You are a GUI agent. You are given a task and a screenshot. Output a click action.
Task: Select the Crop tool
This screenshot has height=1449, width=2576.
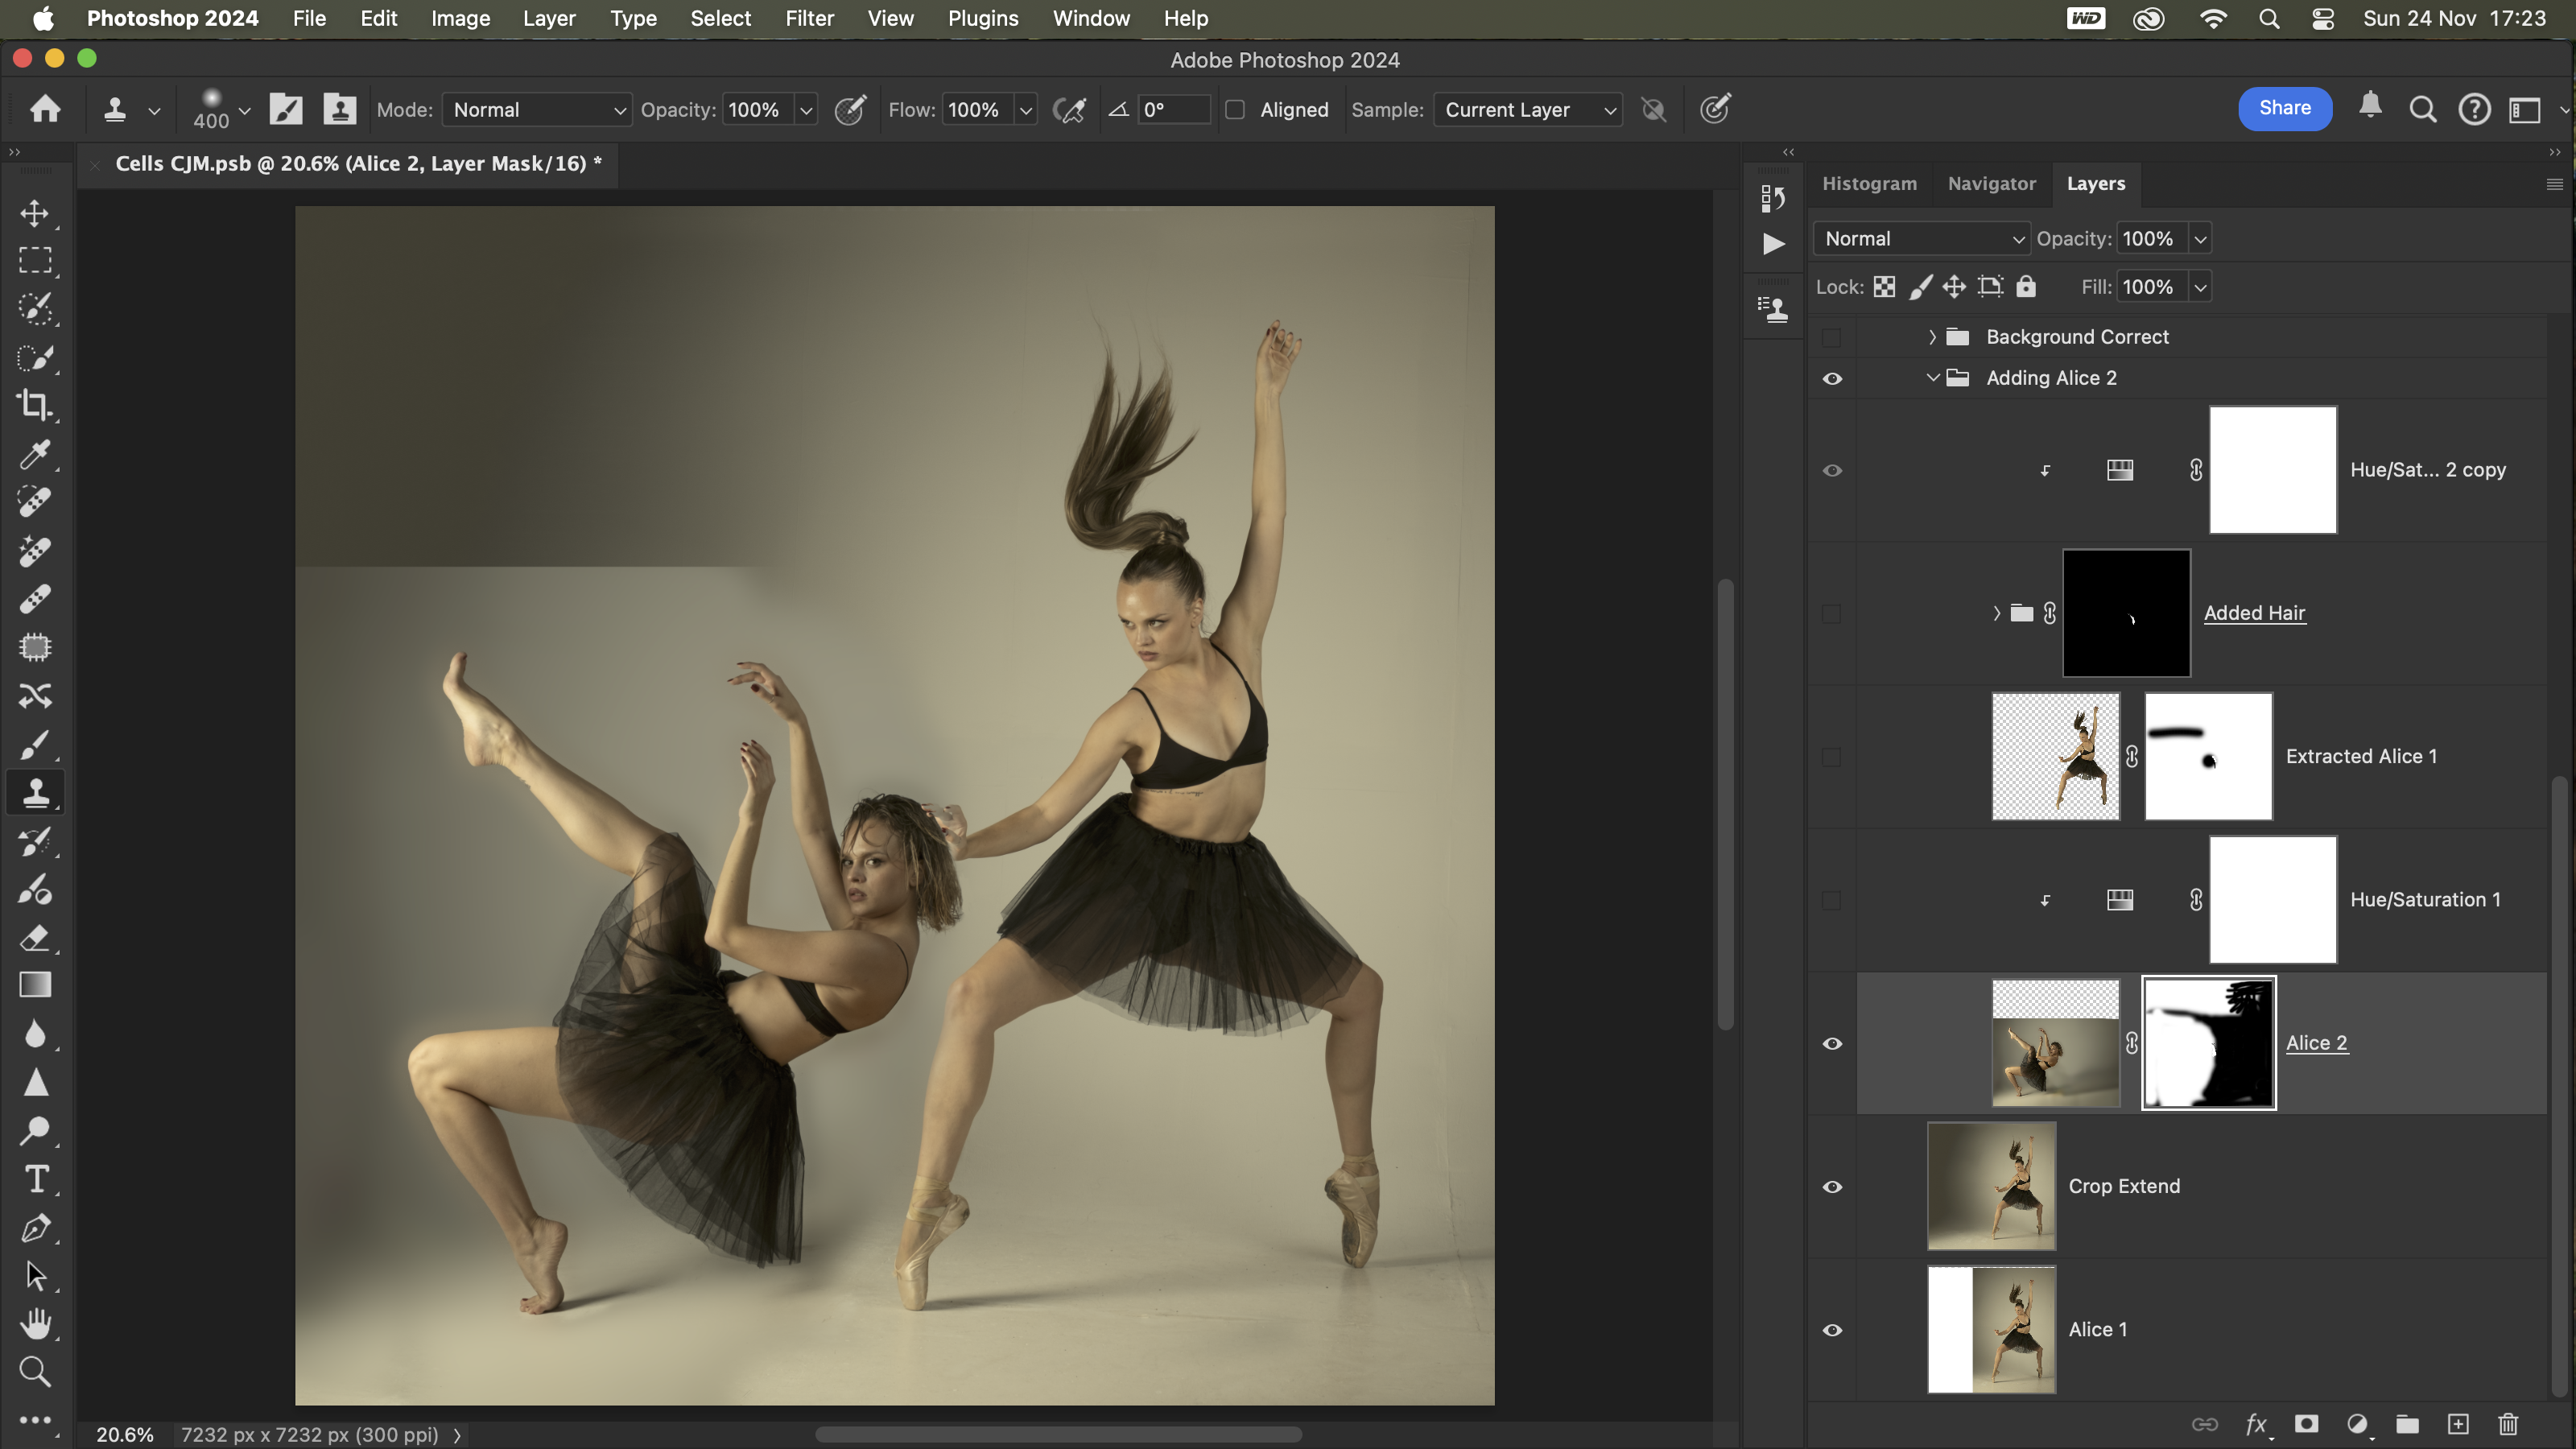pyautogui.click(x=34, y=405)
